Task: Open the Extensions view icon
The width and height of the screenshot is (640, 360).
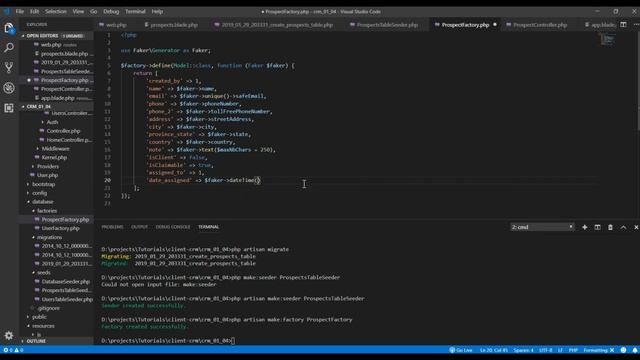Action: (x=9, y=108)
